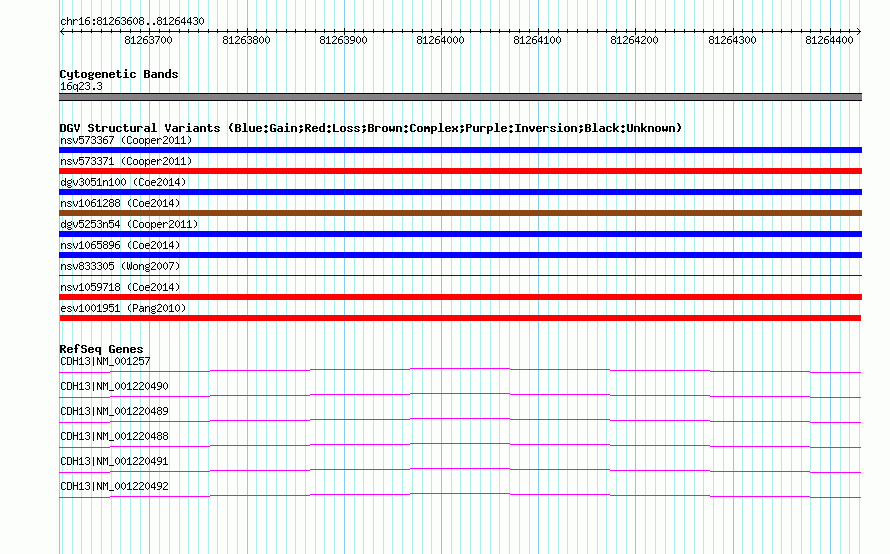This screenshot has height=554, width=890.
Task: Click ruler position 81263800
Action: coord(246,40)
